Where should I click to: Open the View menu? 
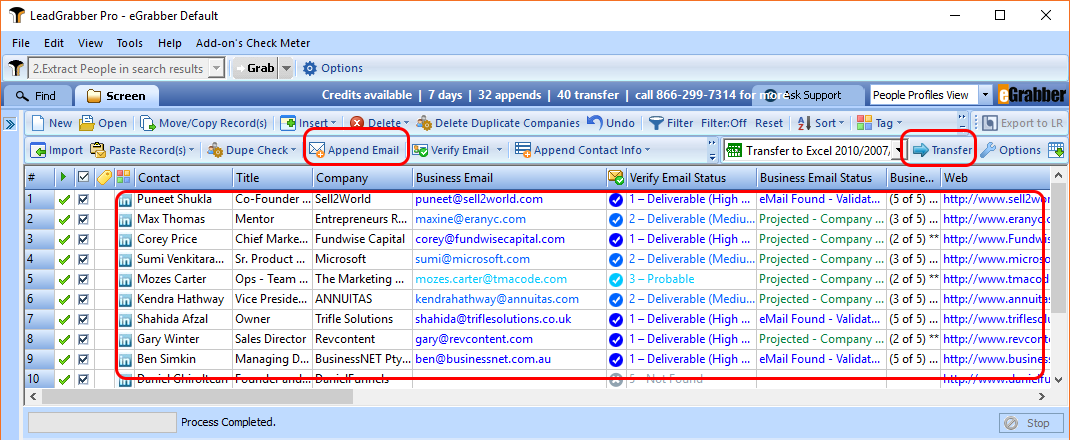pyautogui.click(x=90, y=43)
